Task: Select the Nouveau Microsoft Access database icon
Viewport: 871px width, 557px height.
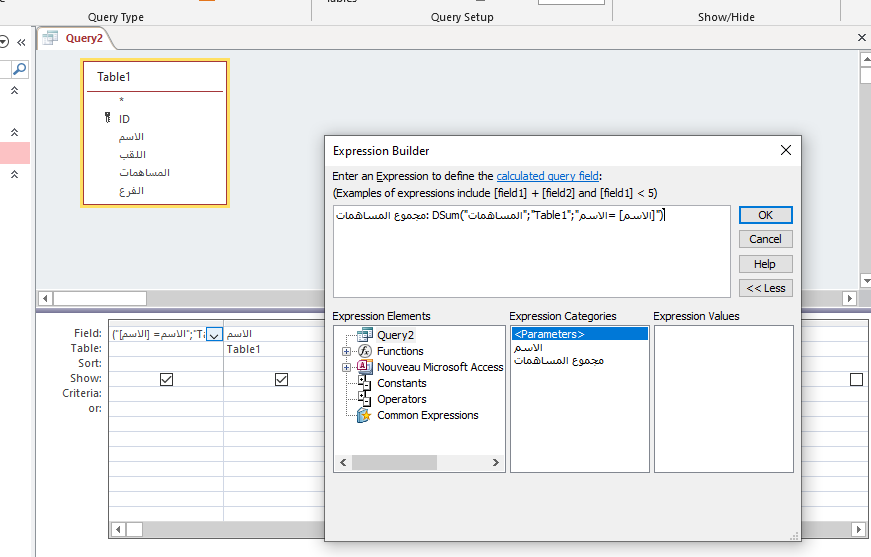Action: (364, 367)
